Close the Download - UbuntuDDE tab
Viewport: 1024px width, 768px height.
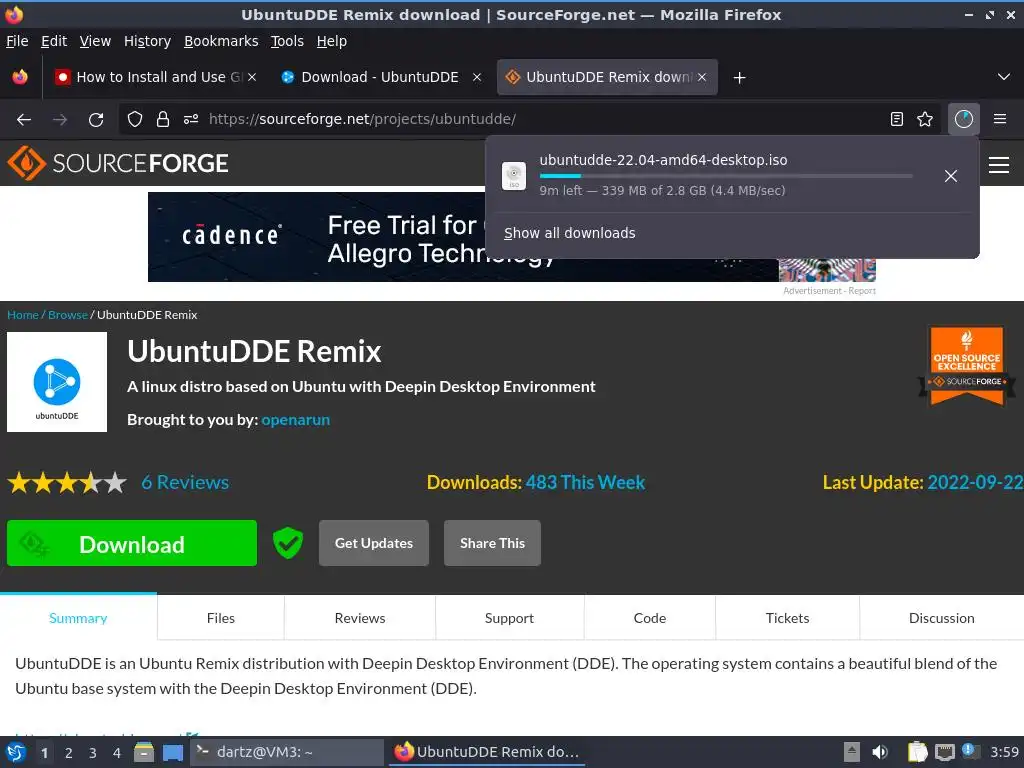click(477, 77)
